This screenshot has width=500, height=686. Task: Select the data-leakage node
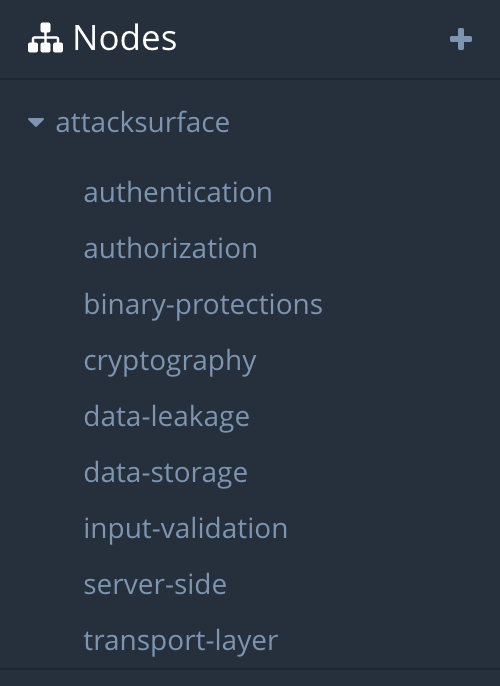(167, 417)
